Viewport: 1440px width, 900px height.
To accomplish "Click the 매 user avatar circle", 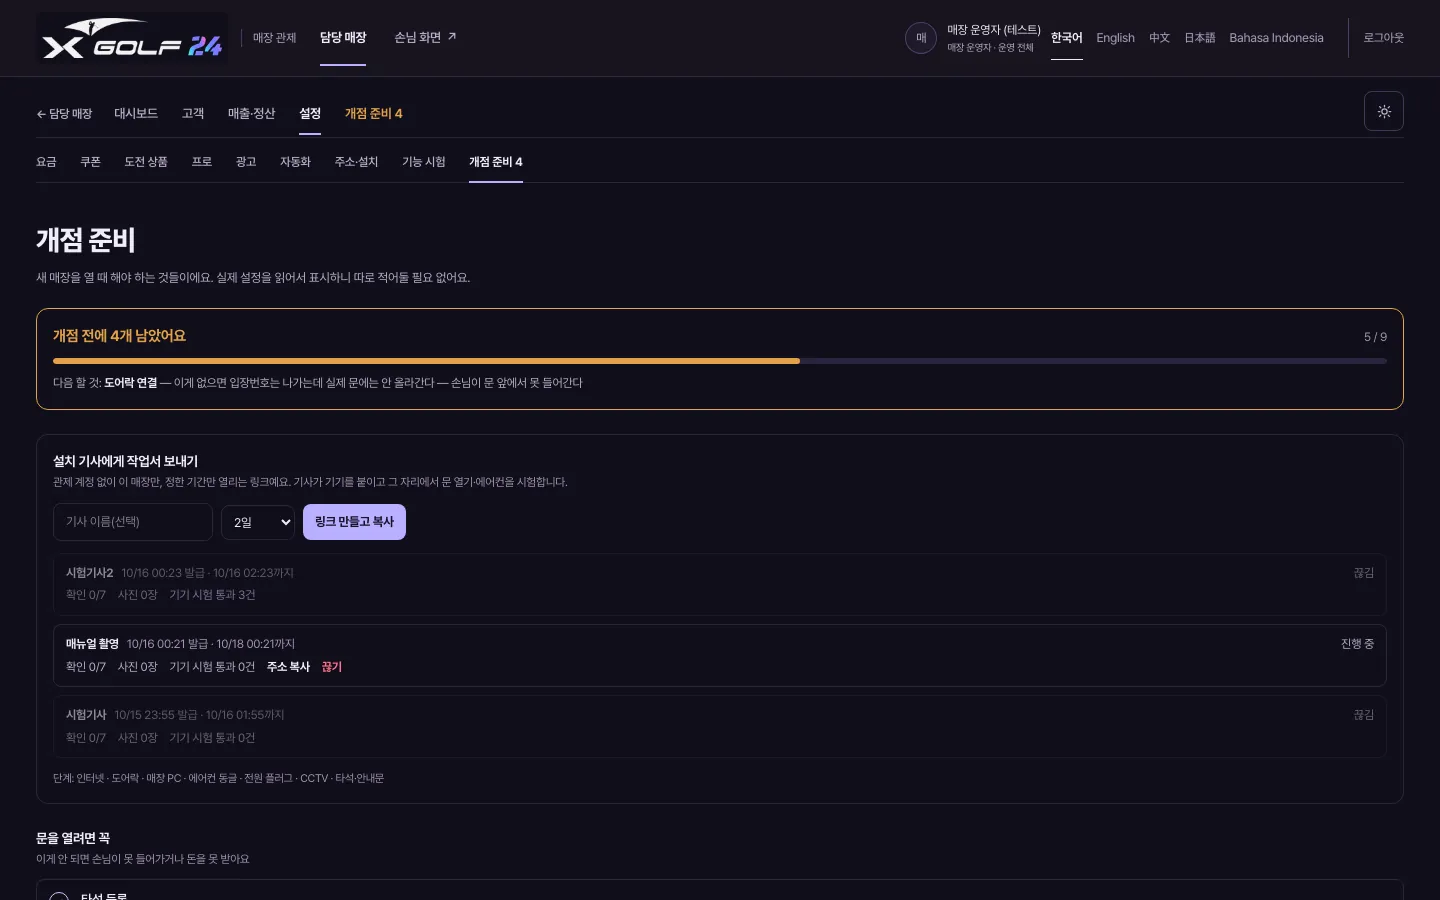I will pos(921,38).
